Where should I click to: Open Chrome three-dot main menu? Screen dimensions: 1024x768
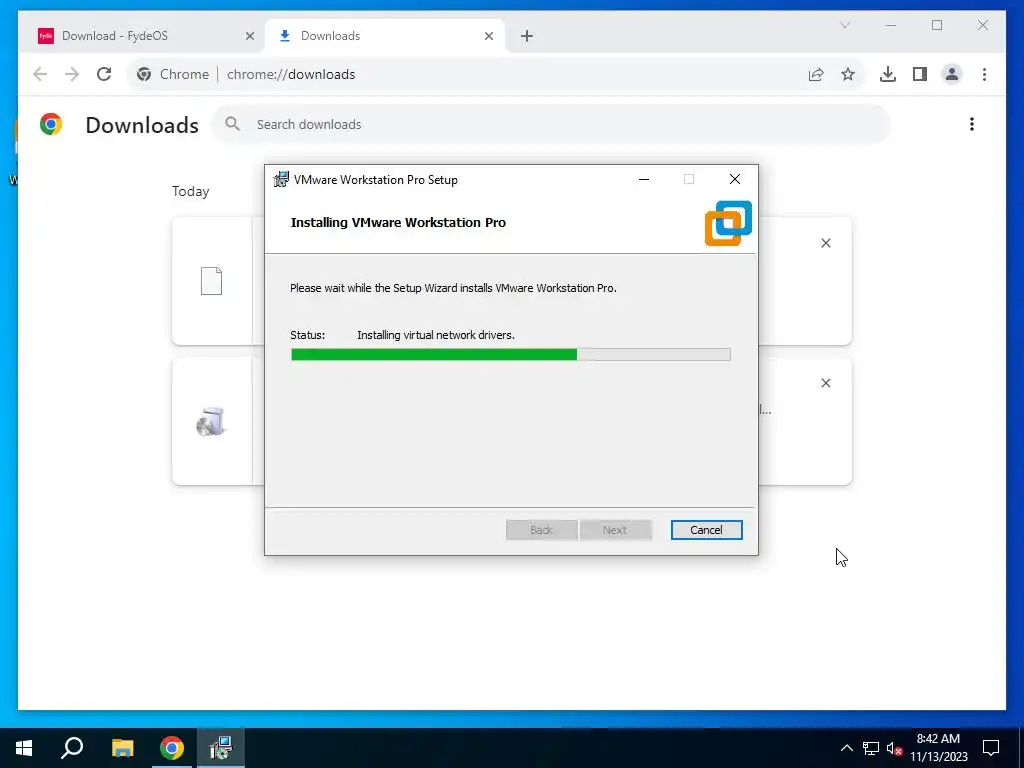984,74
